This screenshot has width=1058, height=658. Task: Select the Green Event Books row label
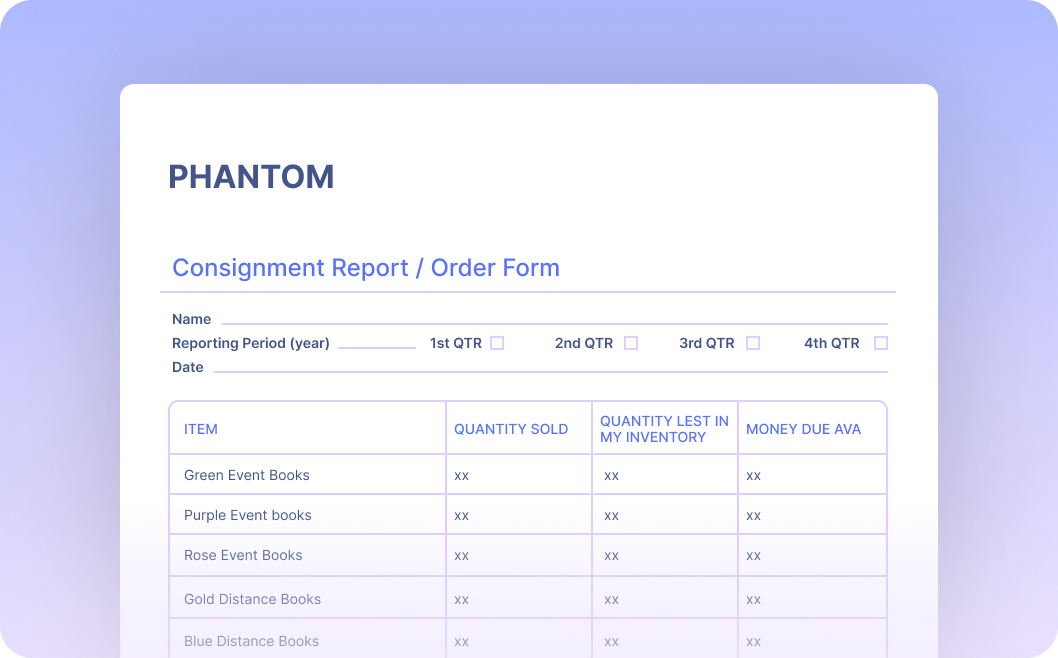246,474
